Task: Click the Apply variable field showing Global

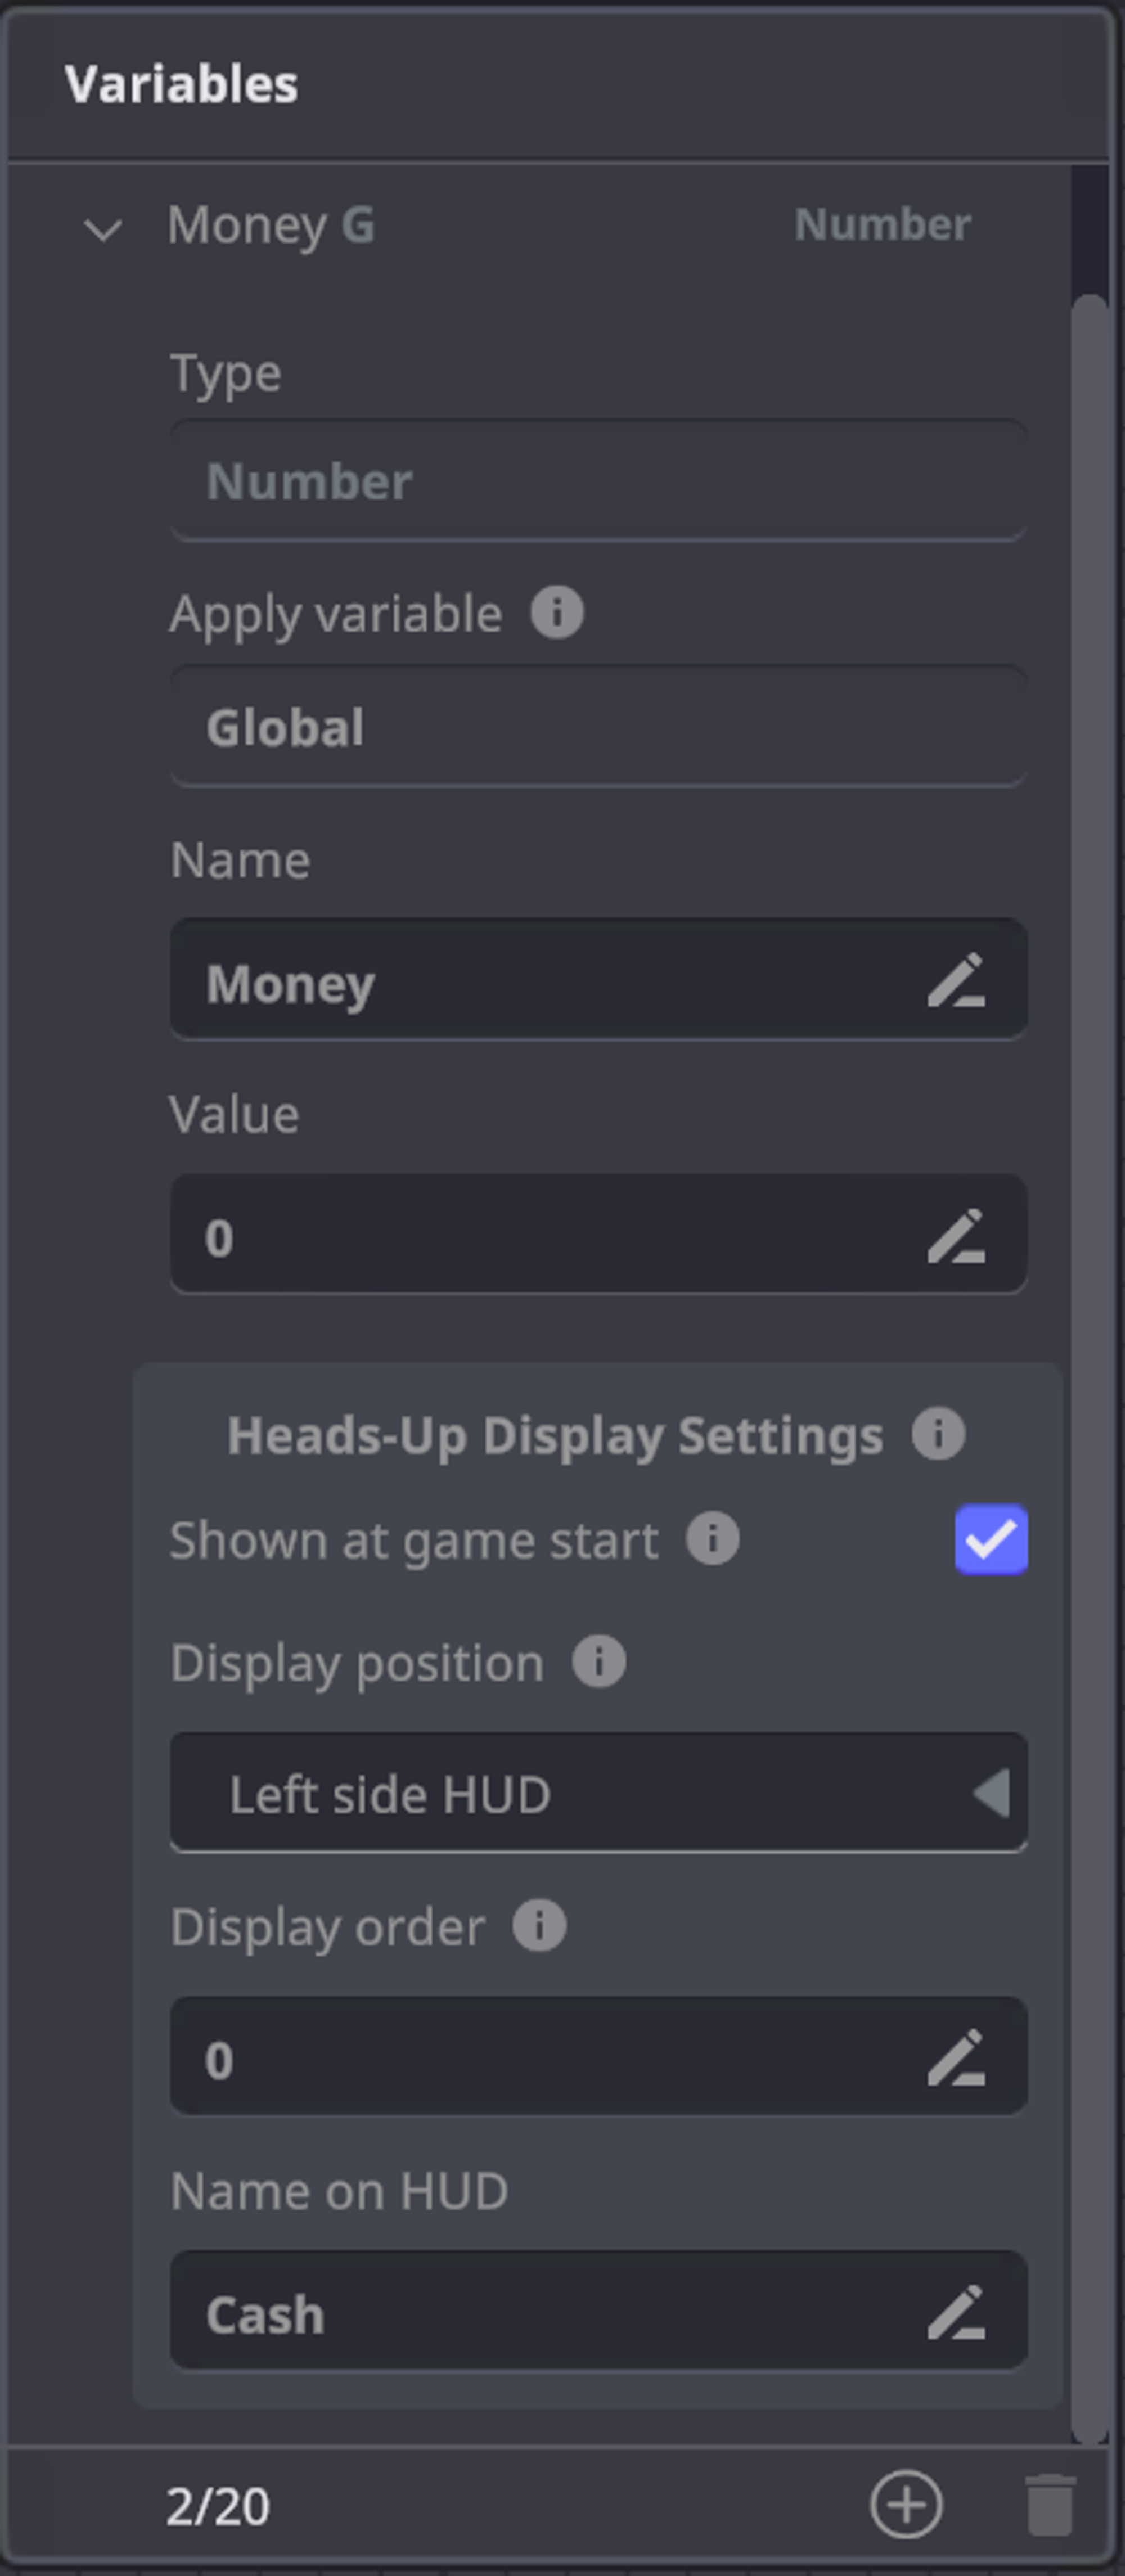Action: click(598, 727)
